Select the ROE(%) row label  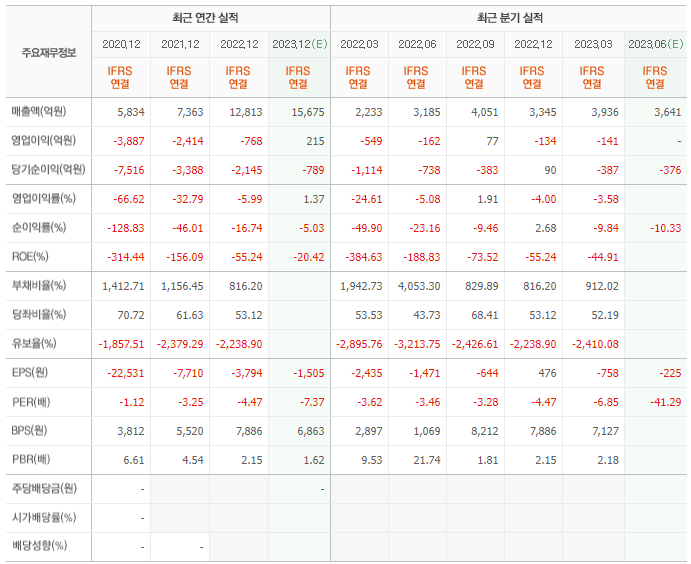point(30,256)
